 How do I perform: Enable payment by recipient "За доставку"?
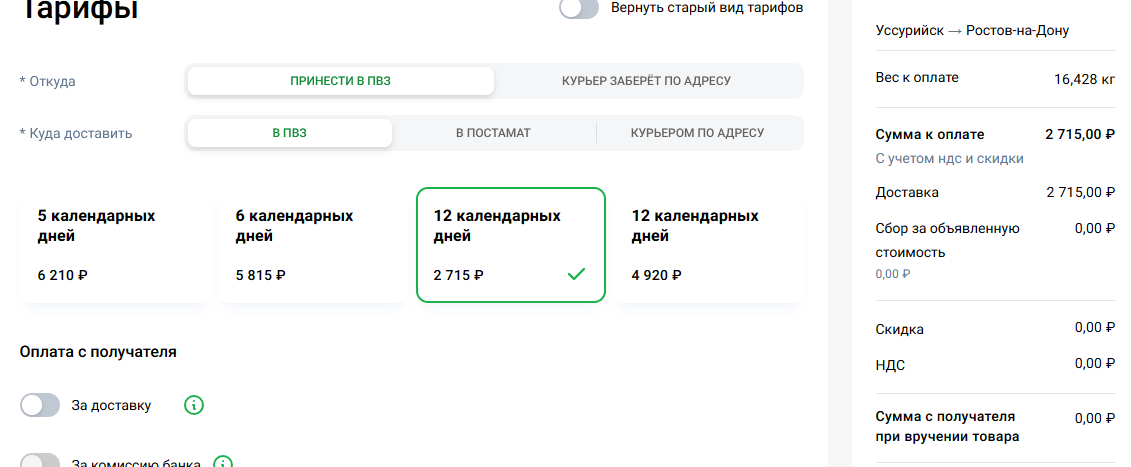click(40, 405)
